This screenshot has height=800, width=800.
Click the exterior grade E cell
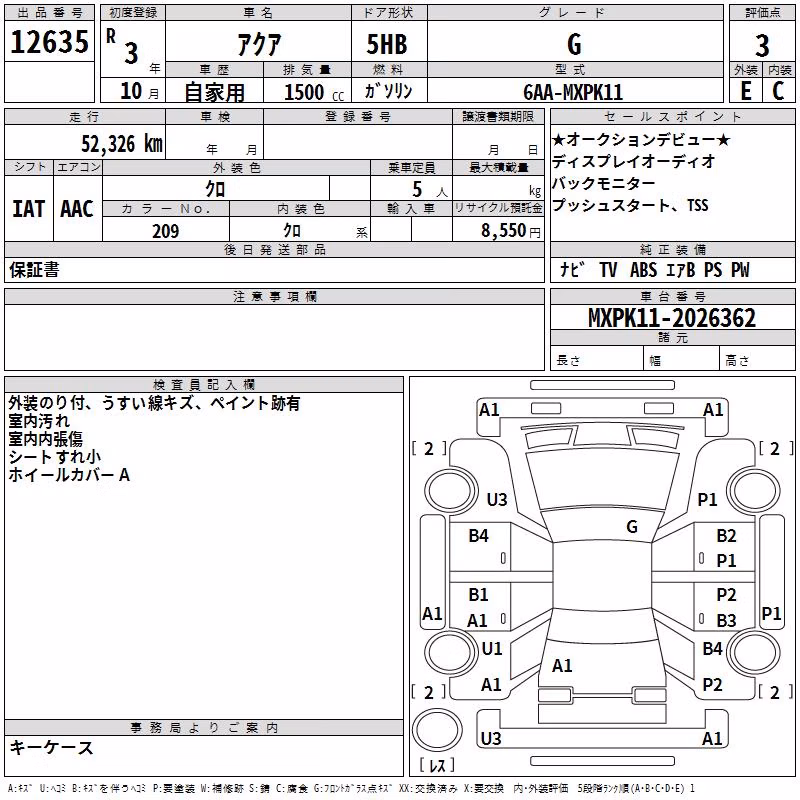(x=745, y=91)
